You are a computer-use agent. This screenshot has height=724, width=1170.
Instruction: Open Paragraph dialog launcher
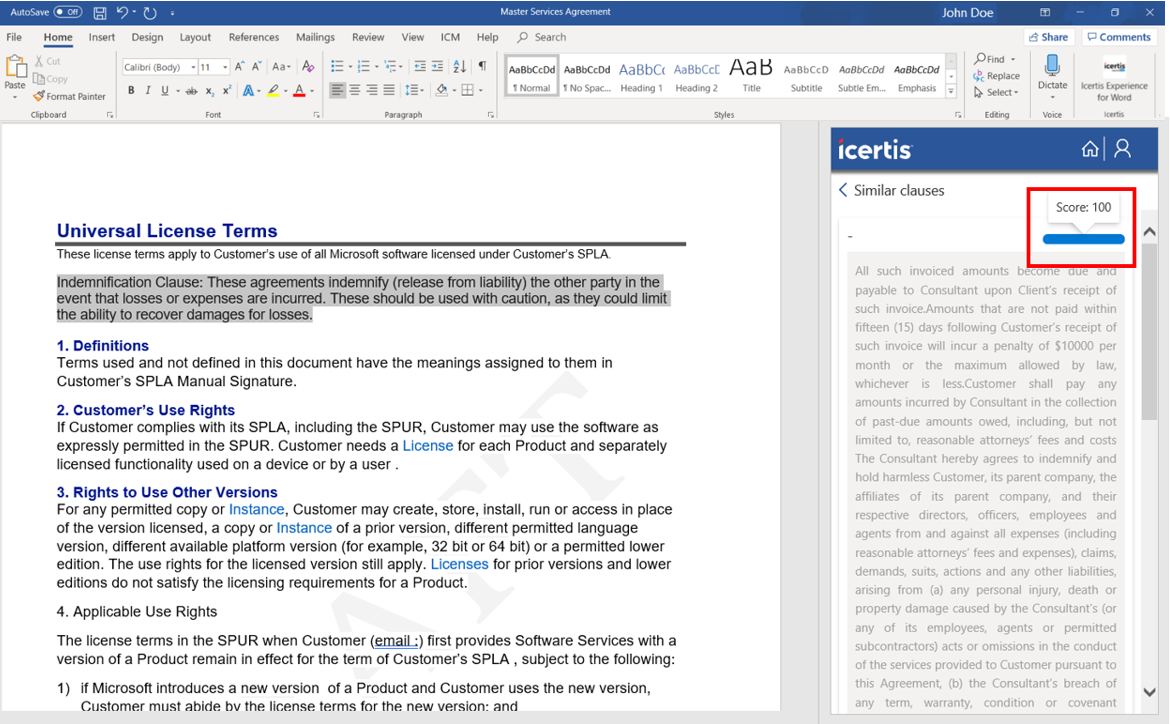click(x=490, y=115)
